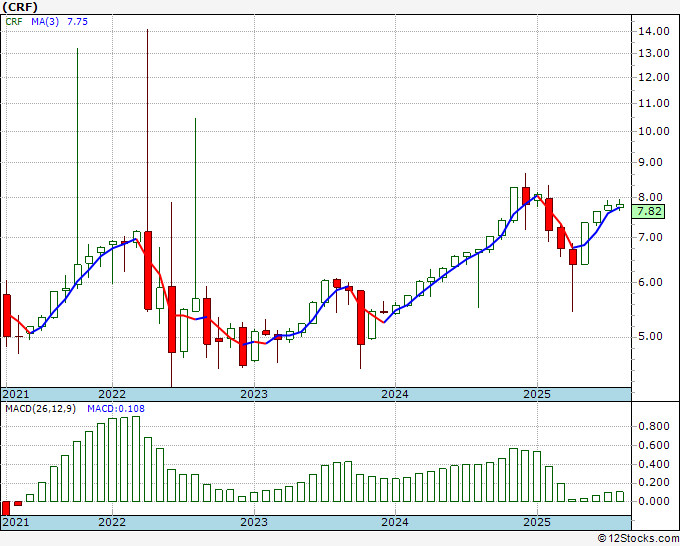Screen dimensions: 680x546
Task: Click the tallest MACD bar in early 2022
Action: click(x=136, y=459)
